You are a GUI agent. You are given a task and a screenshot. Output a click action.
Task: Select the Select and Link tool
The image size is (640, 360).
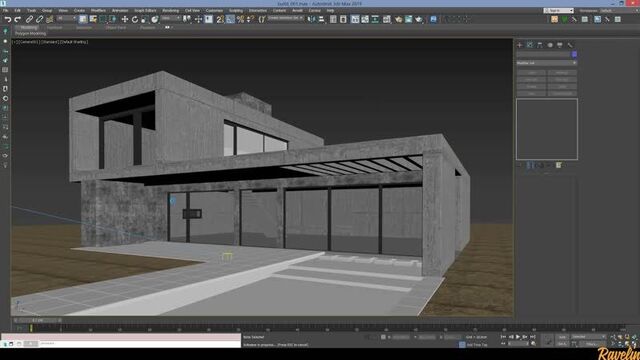pos(29,19)
